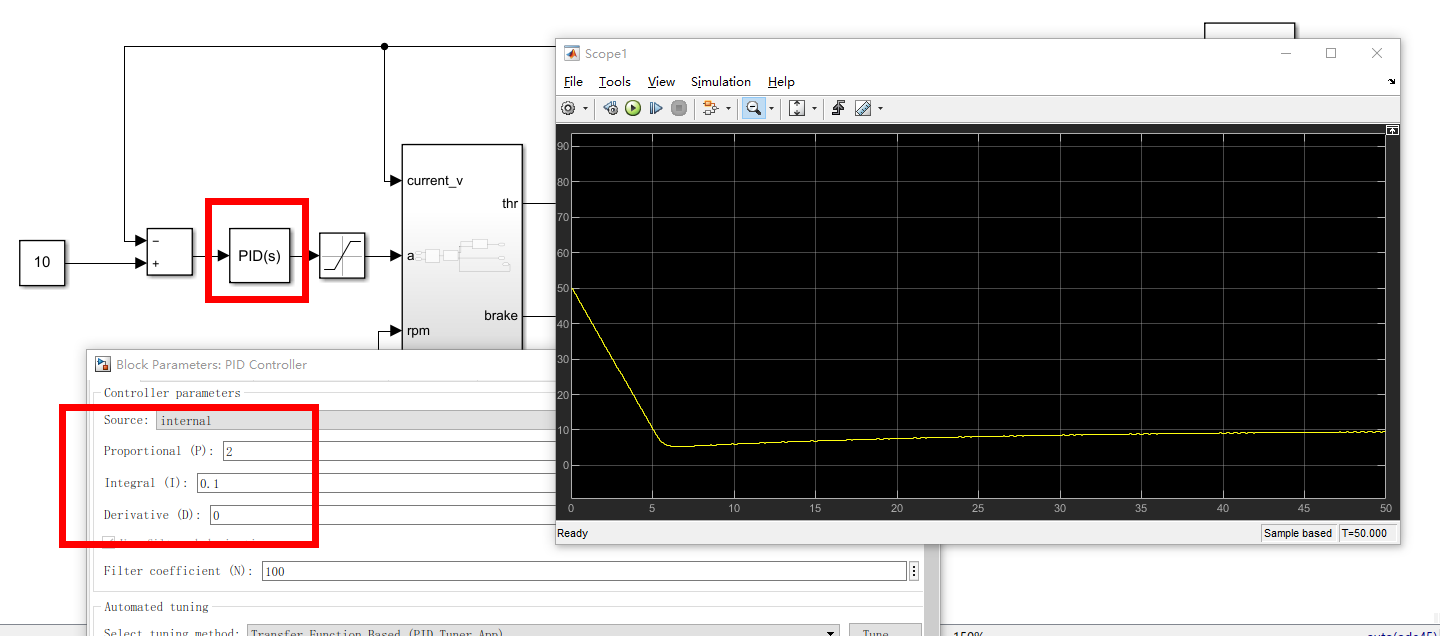Click the Proportional (P) value field
Viewport: 1440px width, 636px height.
pos(388,451)
